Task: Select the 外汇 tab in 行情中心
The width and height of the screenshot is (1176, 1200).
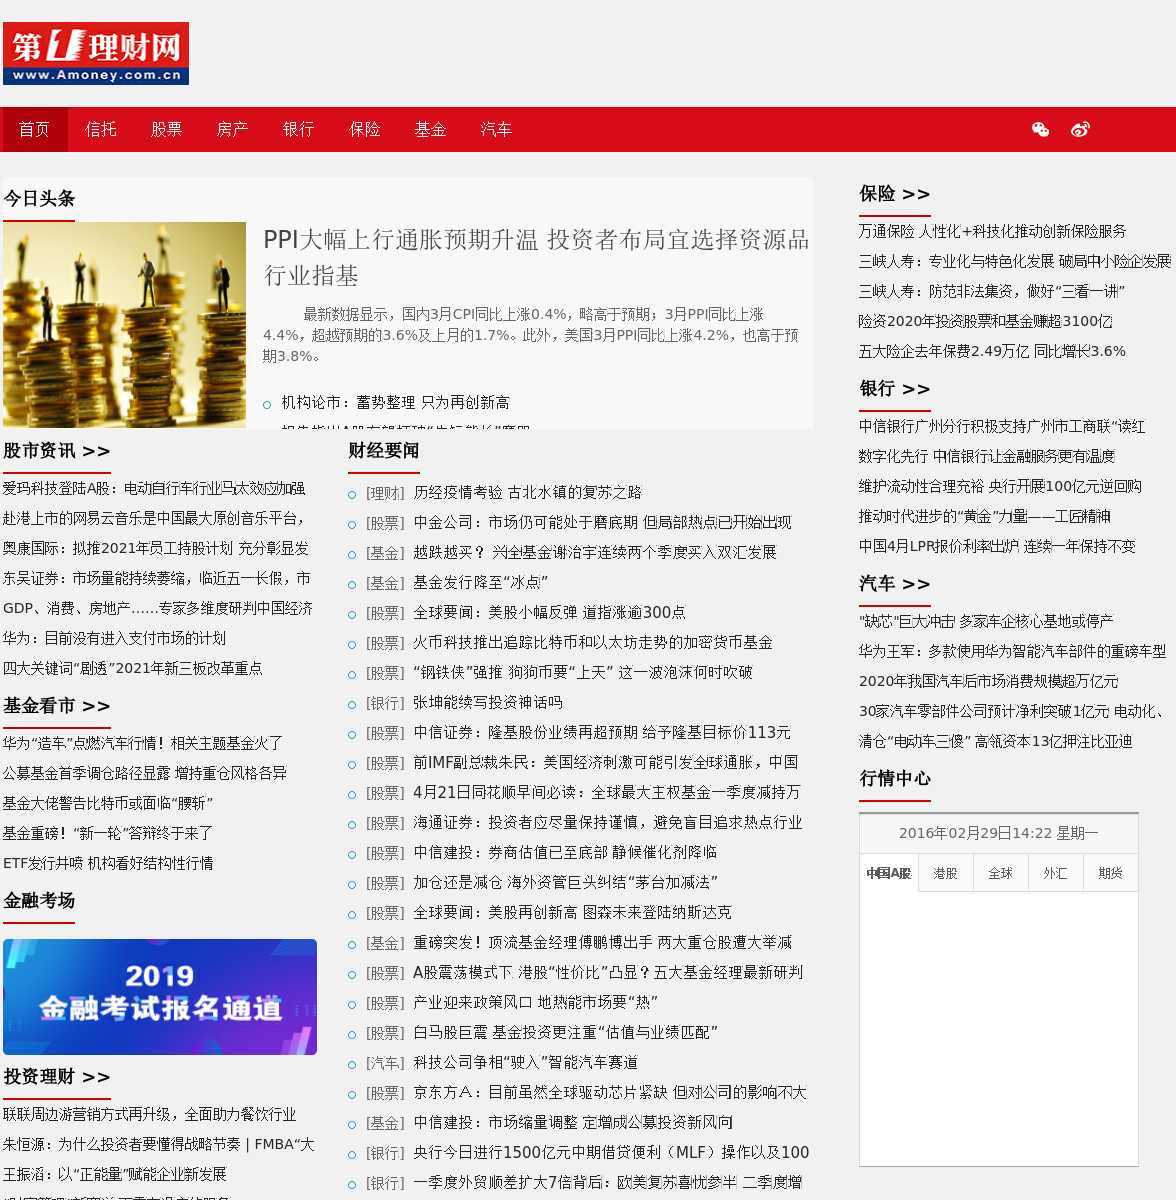Action: pyautogui.click(x=1055, y=873)
